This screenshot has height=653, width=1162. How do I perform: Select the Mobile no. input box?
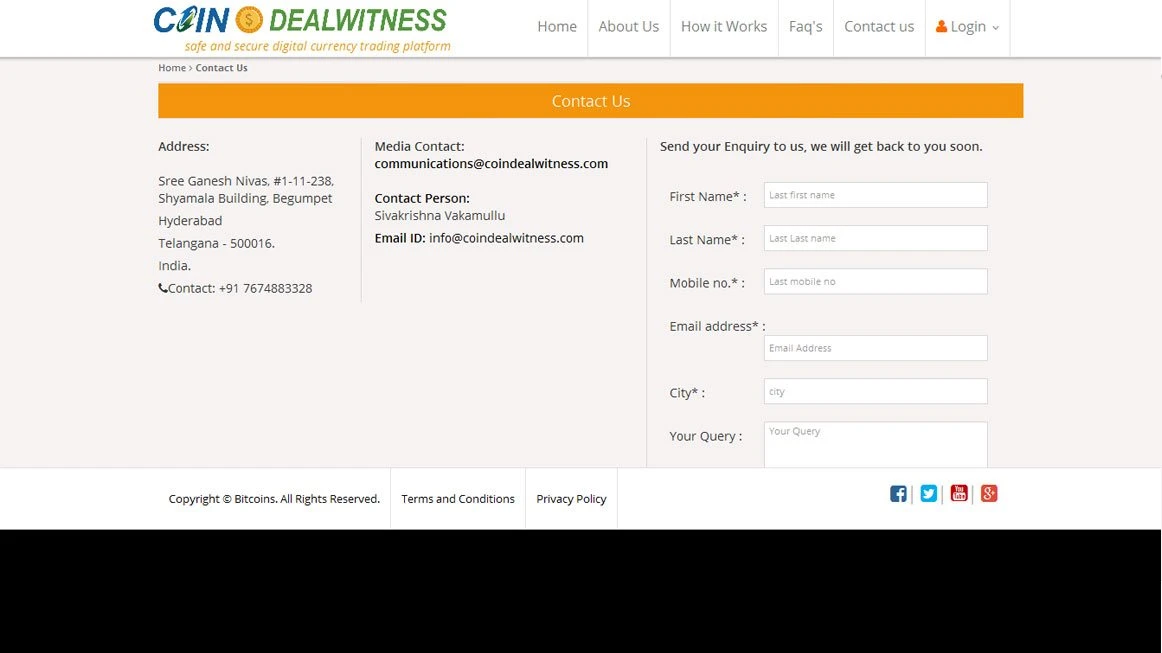pyautogui.click(x=875, y=282)
